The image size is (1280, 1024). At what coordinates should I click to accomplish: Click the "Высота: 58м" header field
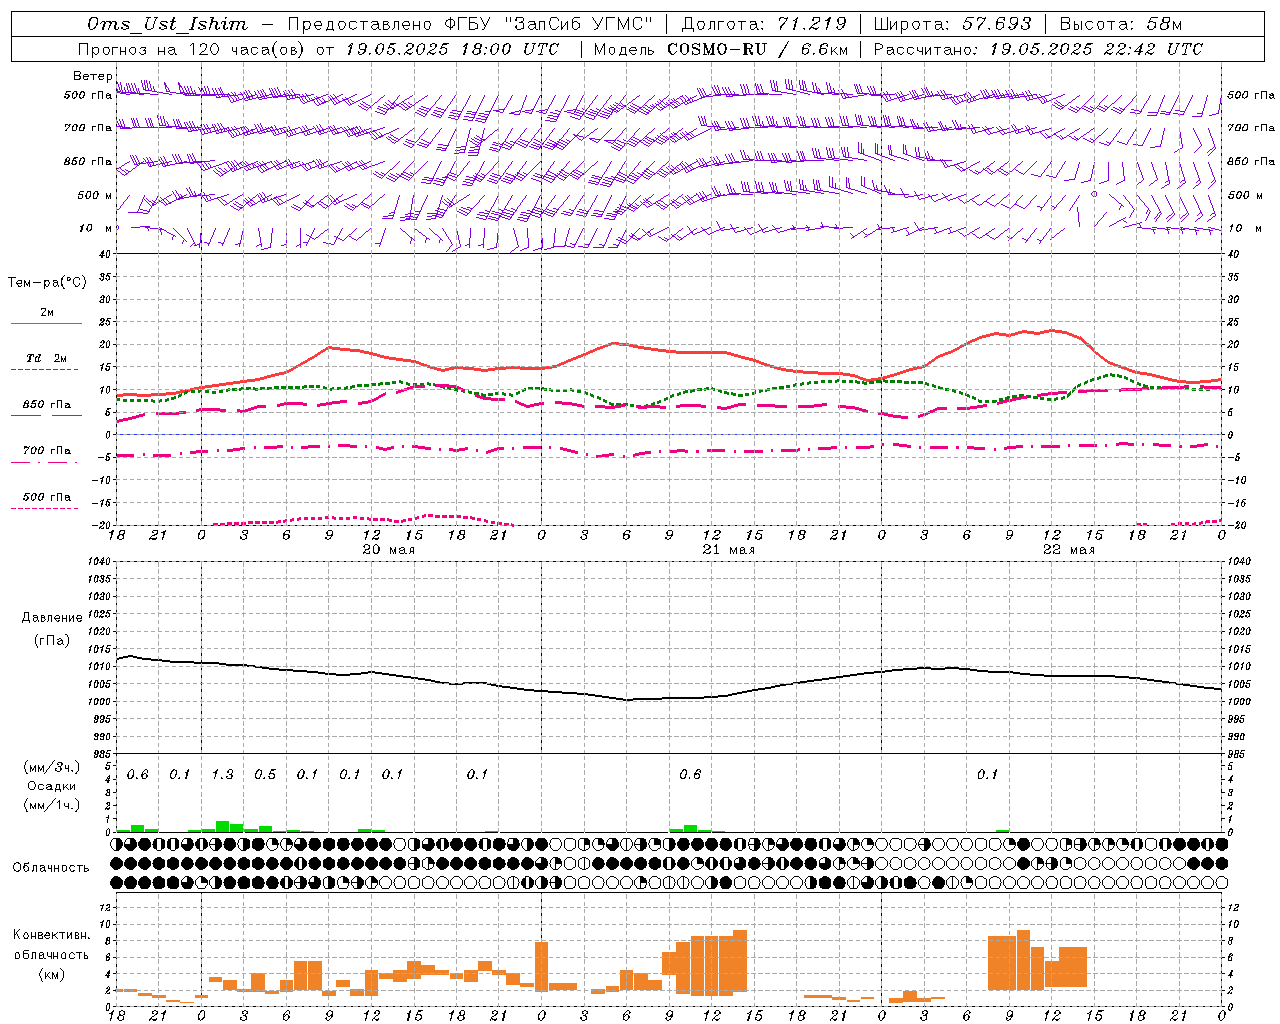click(1120, 24)
